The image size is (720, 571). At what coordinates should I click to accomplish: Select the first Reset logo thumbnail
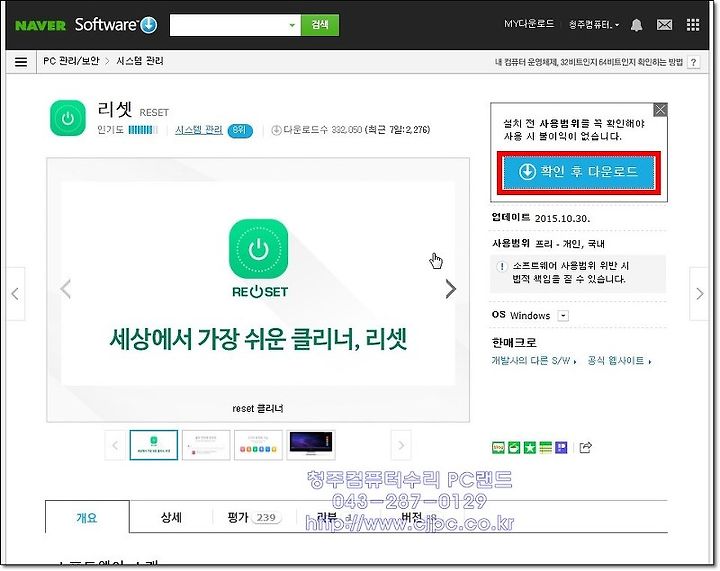coord(154,445)
